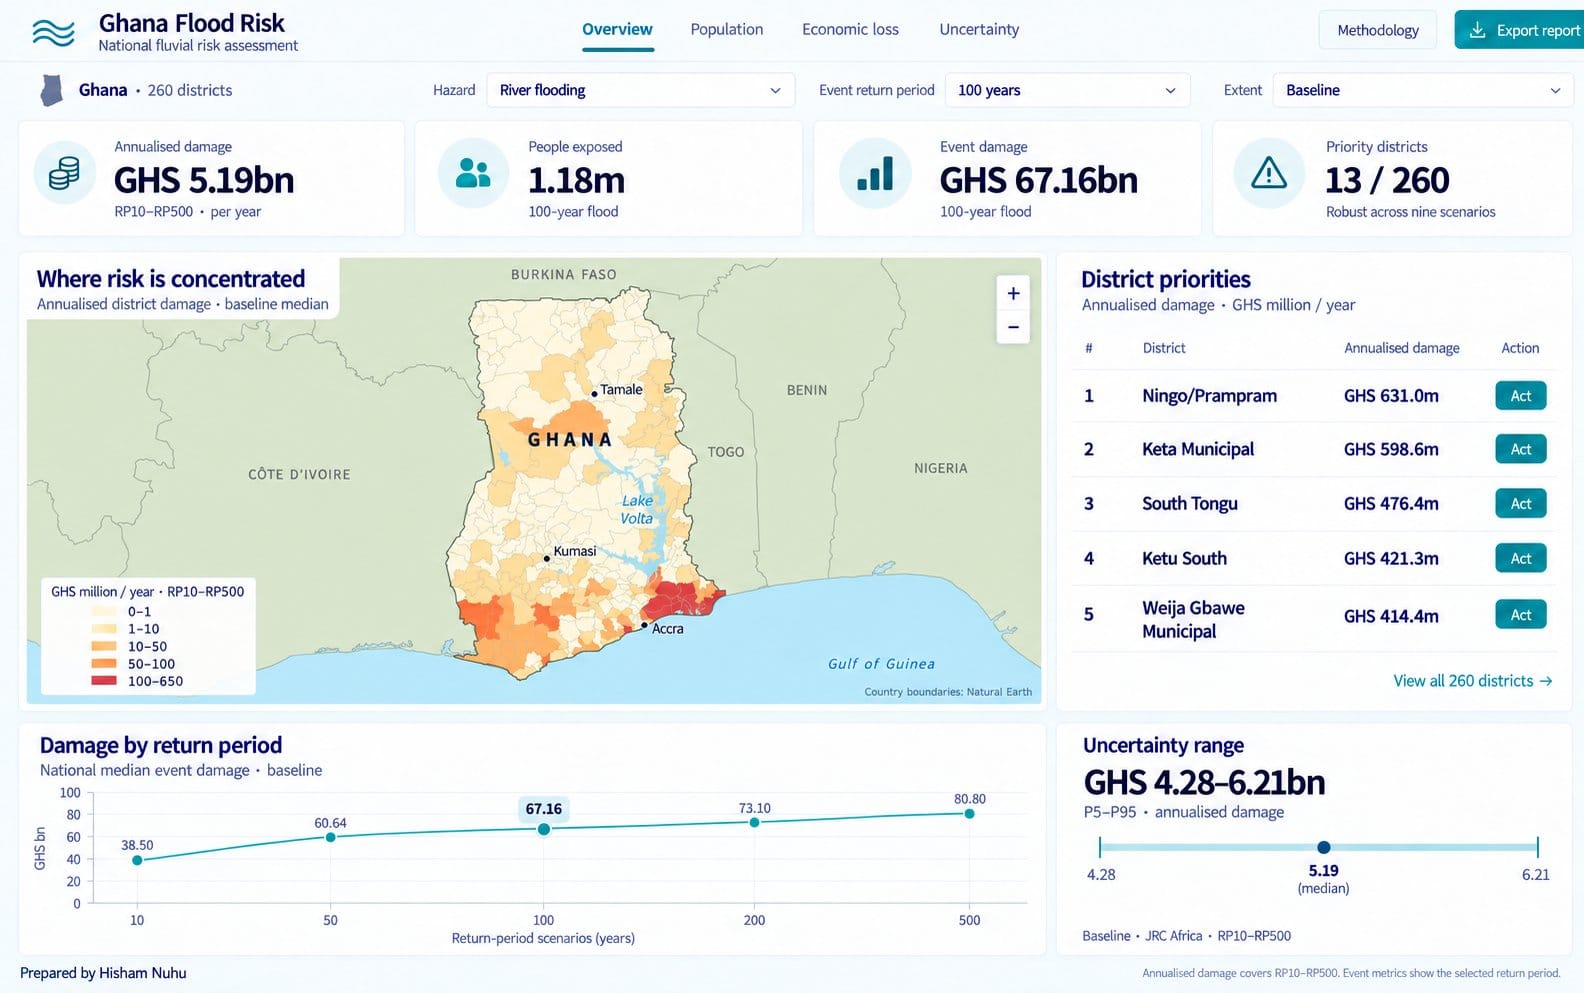Select the 10-year data point on chart

point(137,860)
